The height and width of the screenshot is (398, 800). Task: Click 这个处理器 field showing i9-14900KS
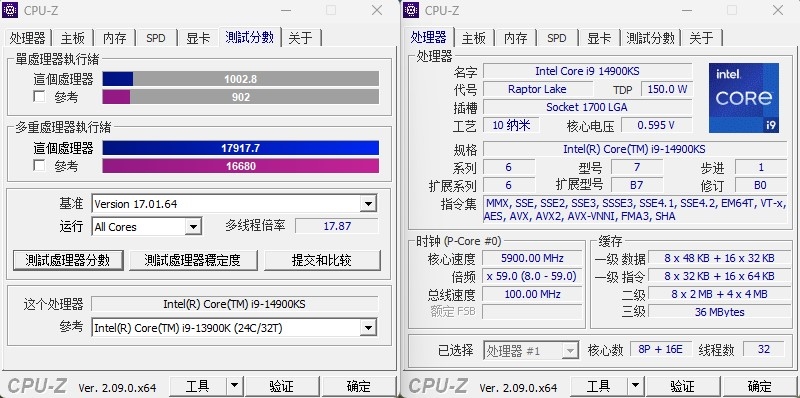pos(235,304)
